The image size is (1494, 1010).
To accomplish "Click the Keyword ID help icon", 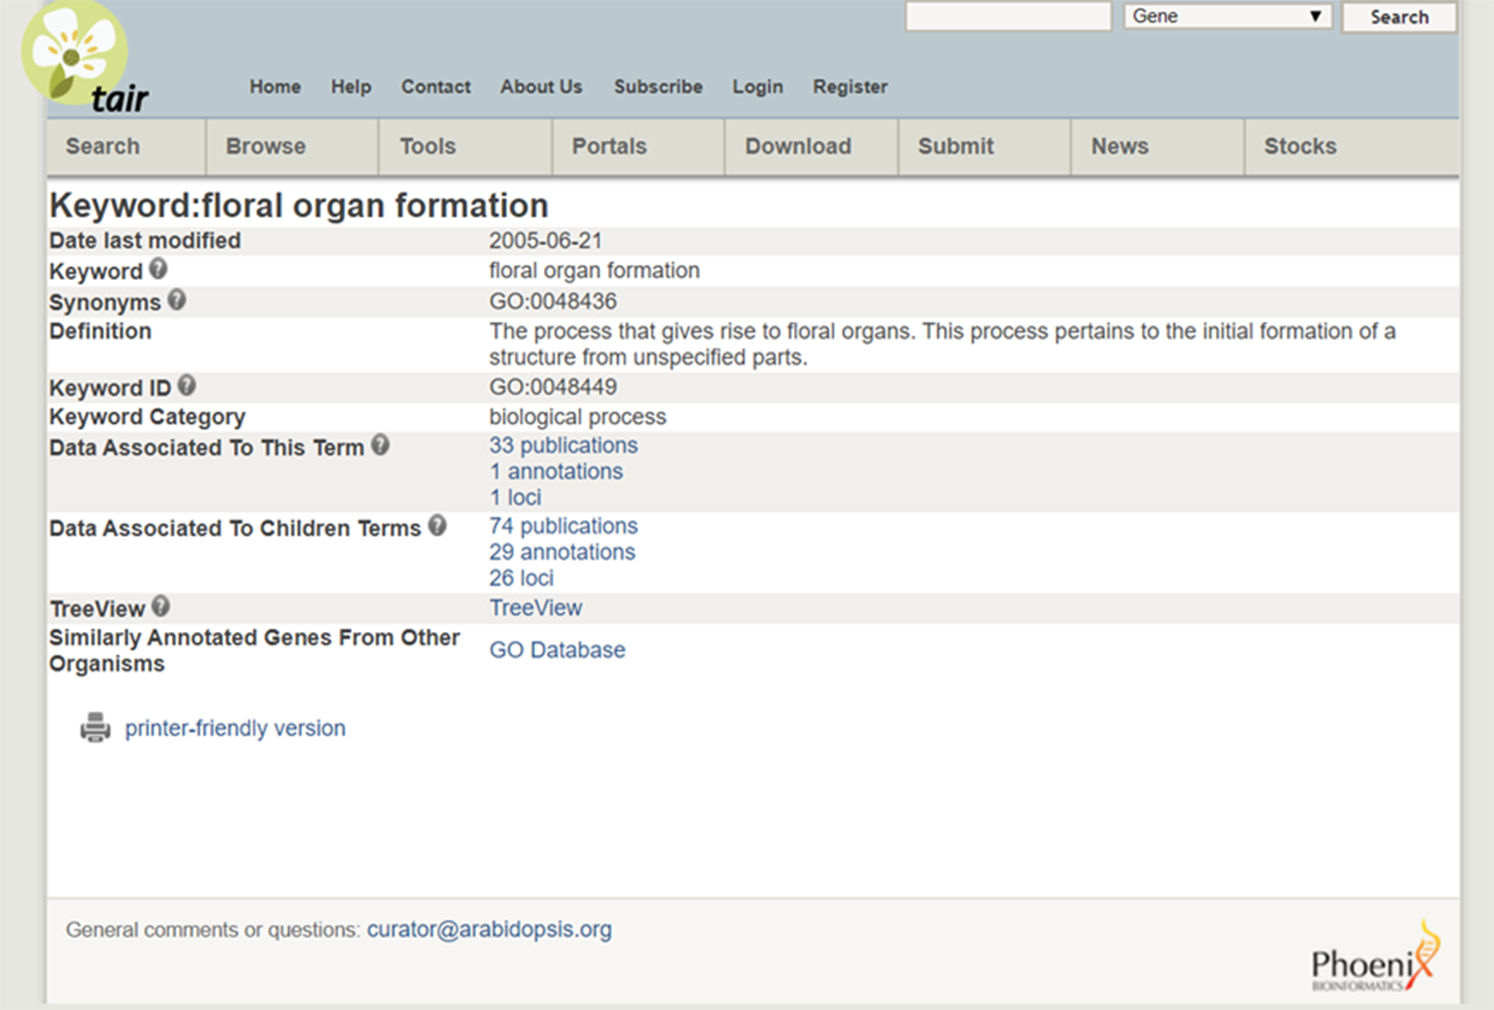I will (x=187, y=386).
